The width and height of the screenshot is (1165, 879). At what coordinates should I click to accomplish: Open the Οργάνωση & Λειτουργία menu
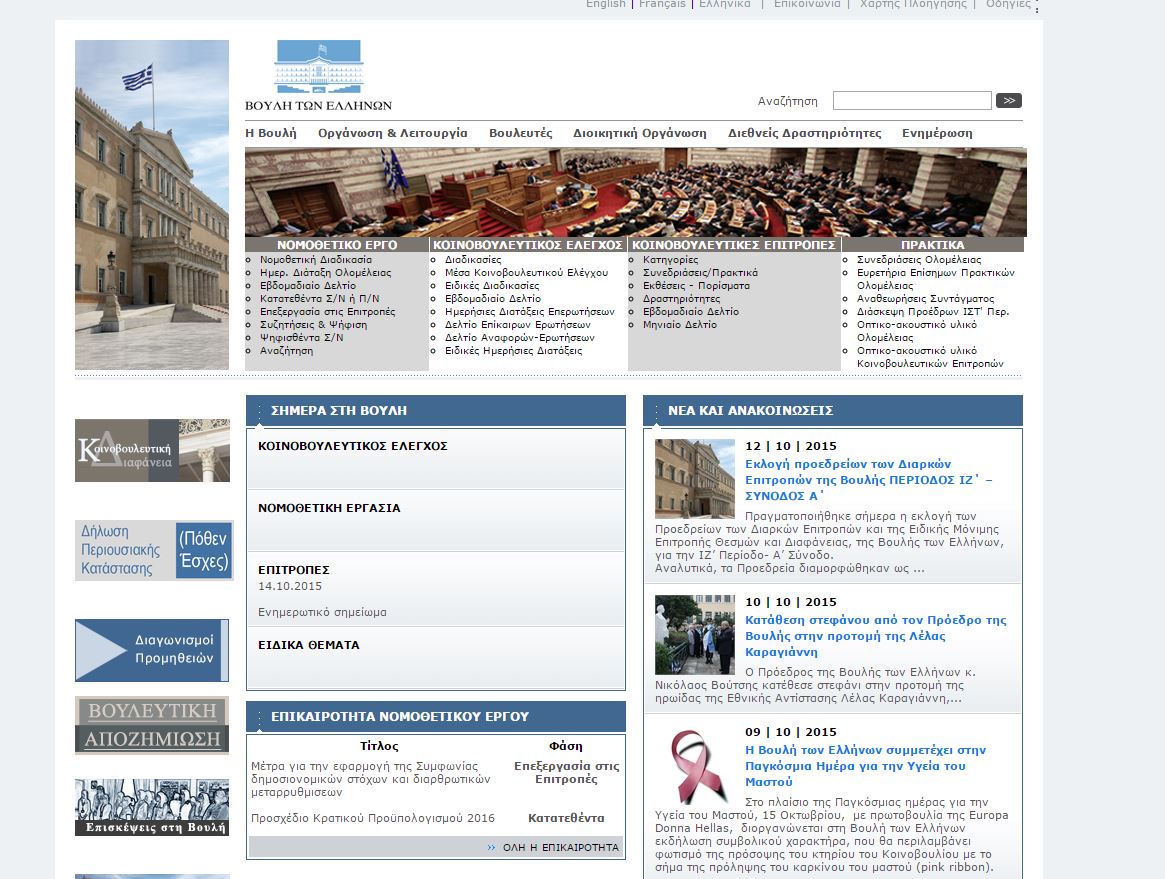click(392, 133)
